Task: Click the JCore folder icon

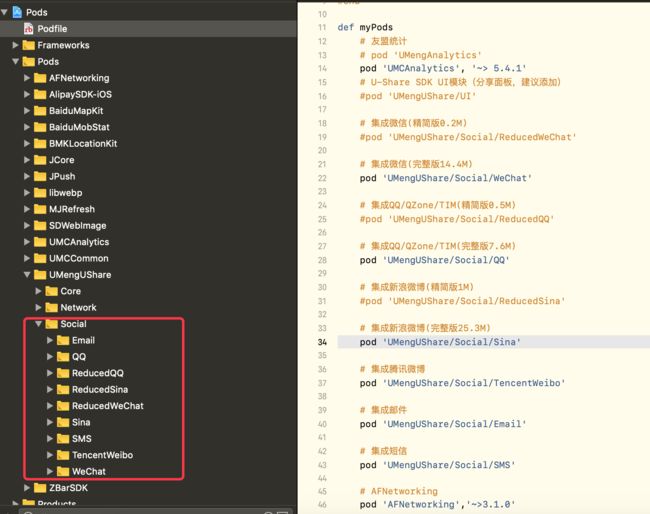Action: coord(40,160)
